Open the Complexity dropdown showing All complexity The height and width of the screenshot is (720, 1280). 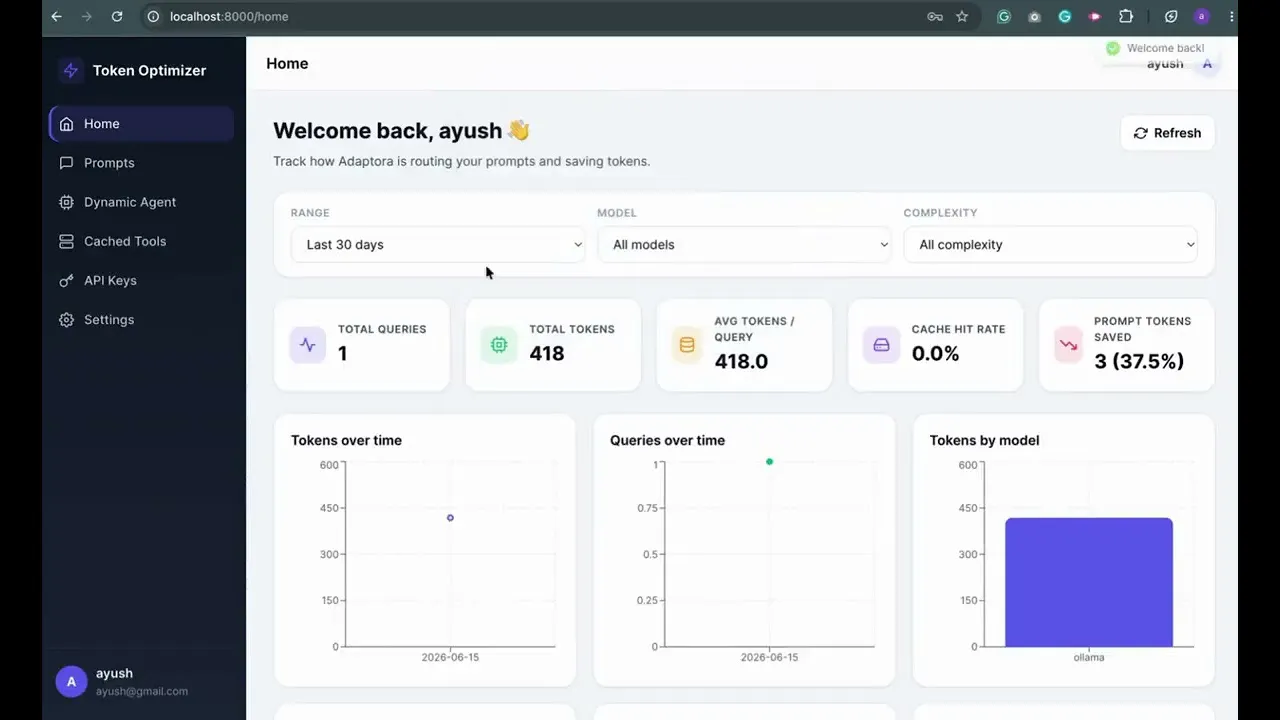click(x=1050, y=245)
